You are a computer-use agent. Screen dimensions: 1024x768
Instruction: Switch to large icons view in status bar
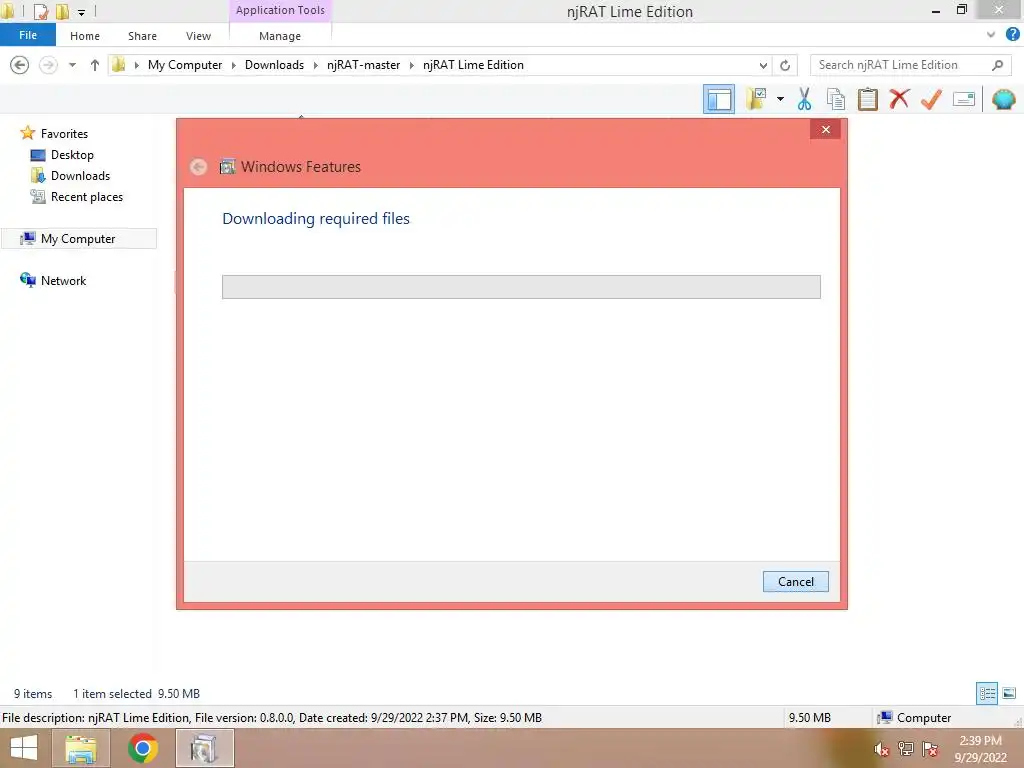pos(1009,693)
